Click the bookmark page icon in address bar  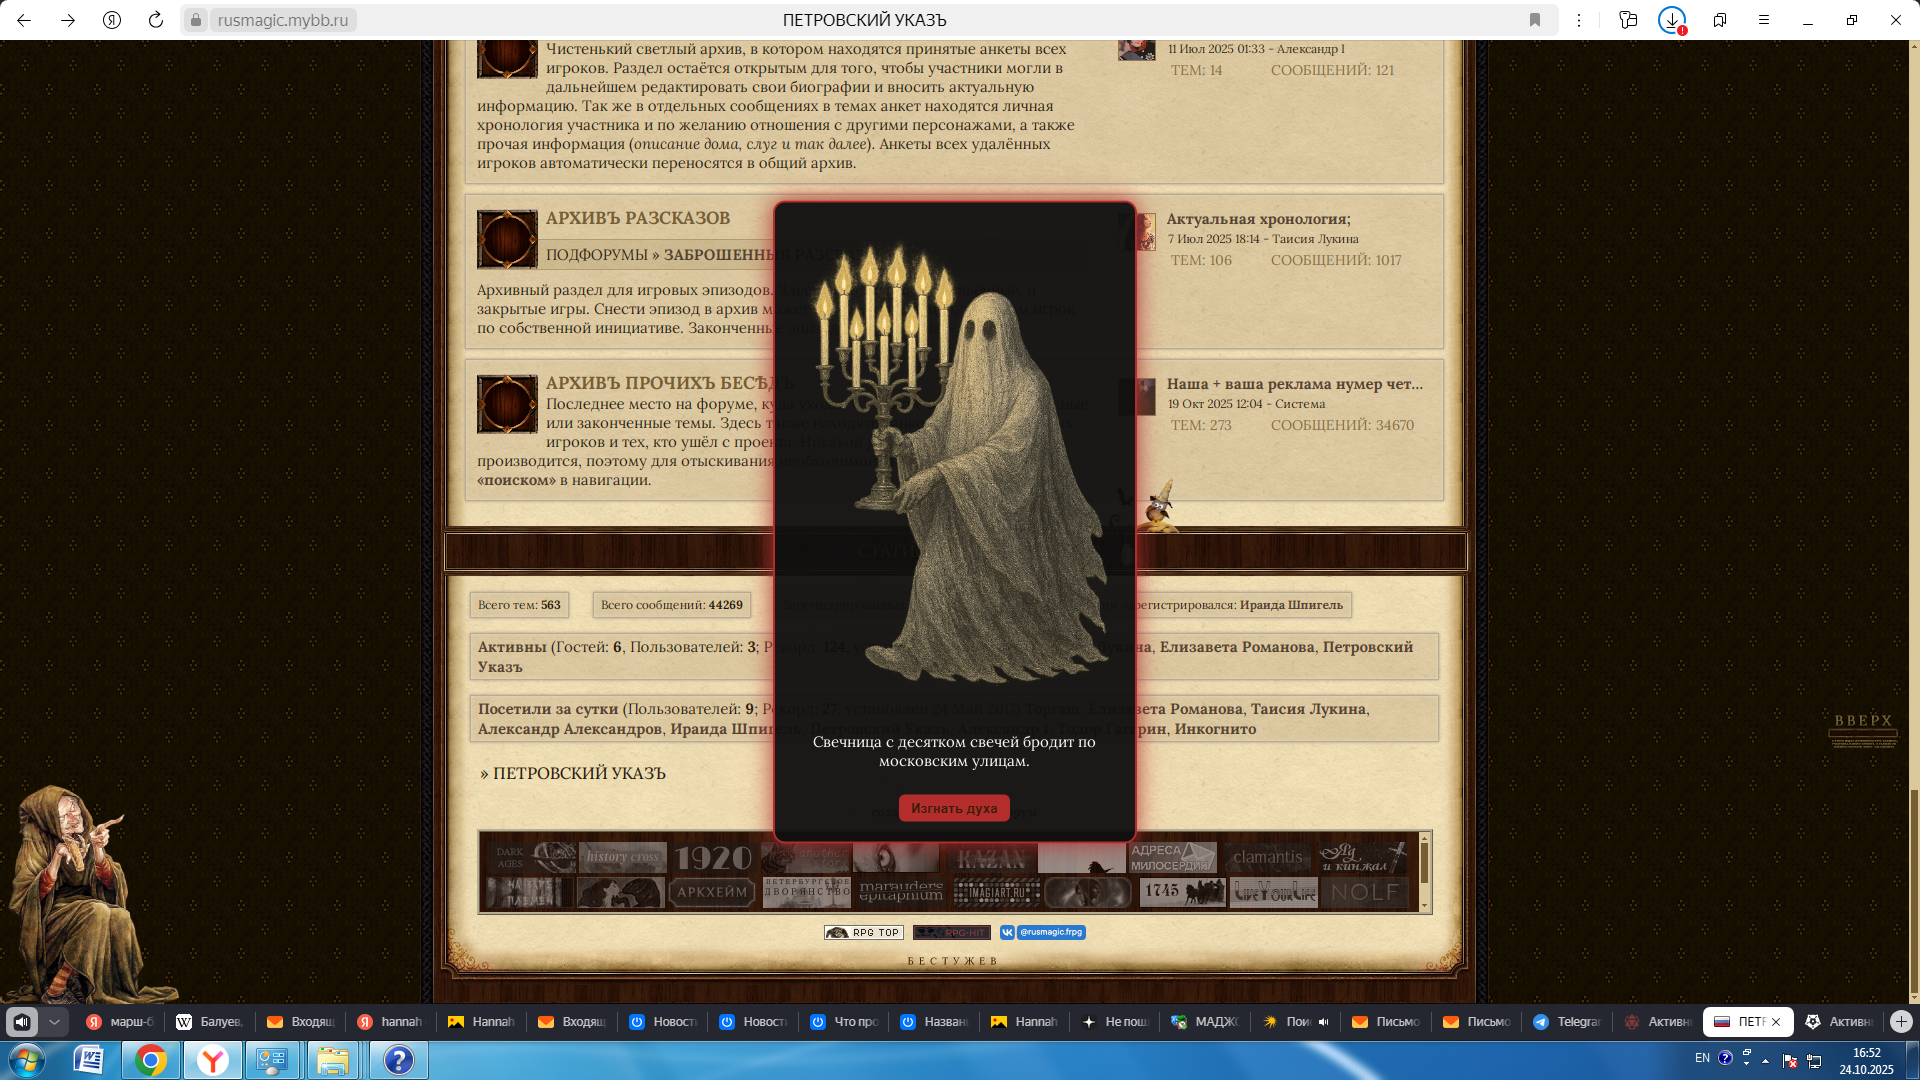pos(1535,20)
